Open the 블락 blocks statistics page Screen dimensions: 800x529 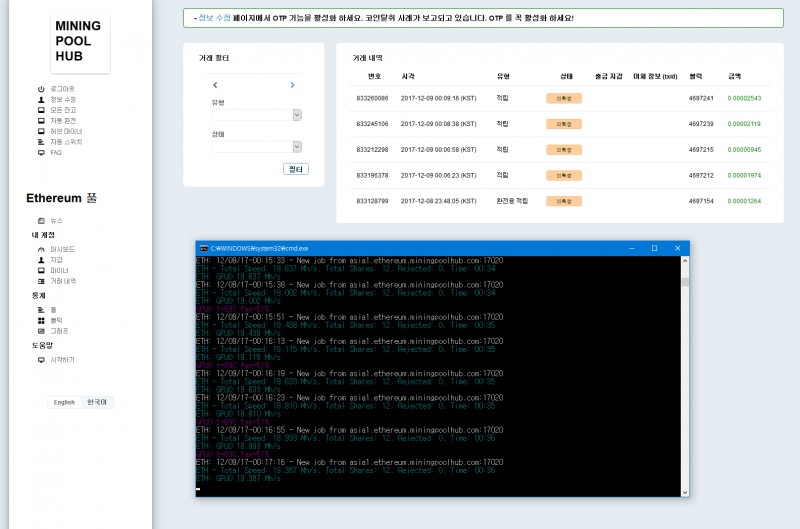56,320
